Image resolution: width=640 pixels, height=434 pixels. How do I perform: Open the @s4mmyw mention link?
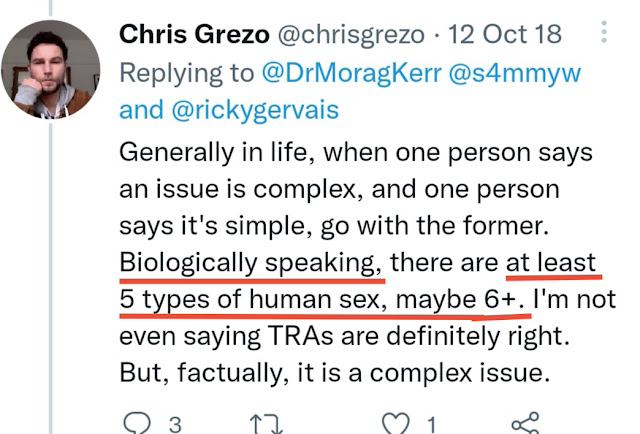(515, 73)
